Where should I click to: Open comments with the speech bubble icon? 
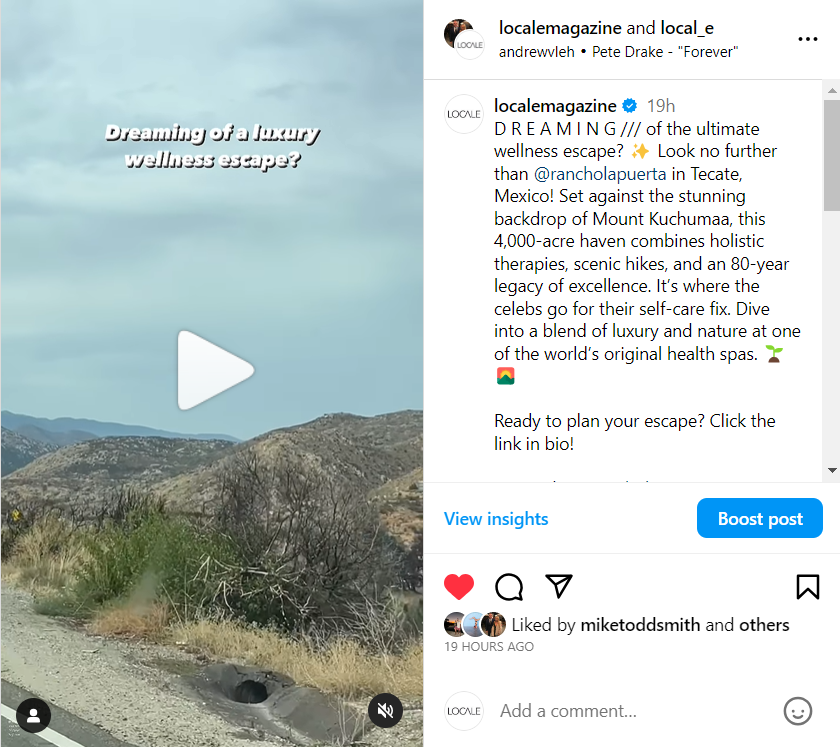pos(509,587)
